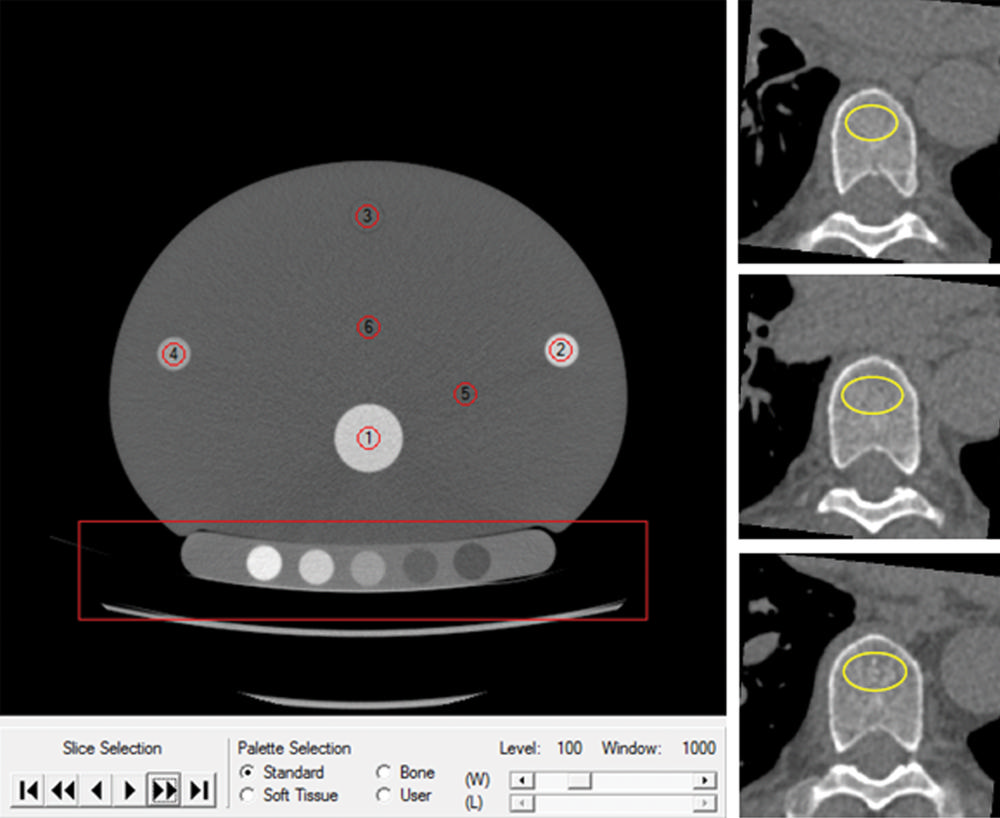Viewport: 1000px width, 818px height.
Task: Select ROI marker 3 at phantom top
Action: (x=367, y=216)
